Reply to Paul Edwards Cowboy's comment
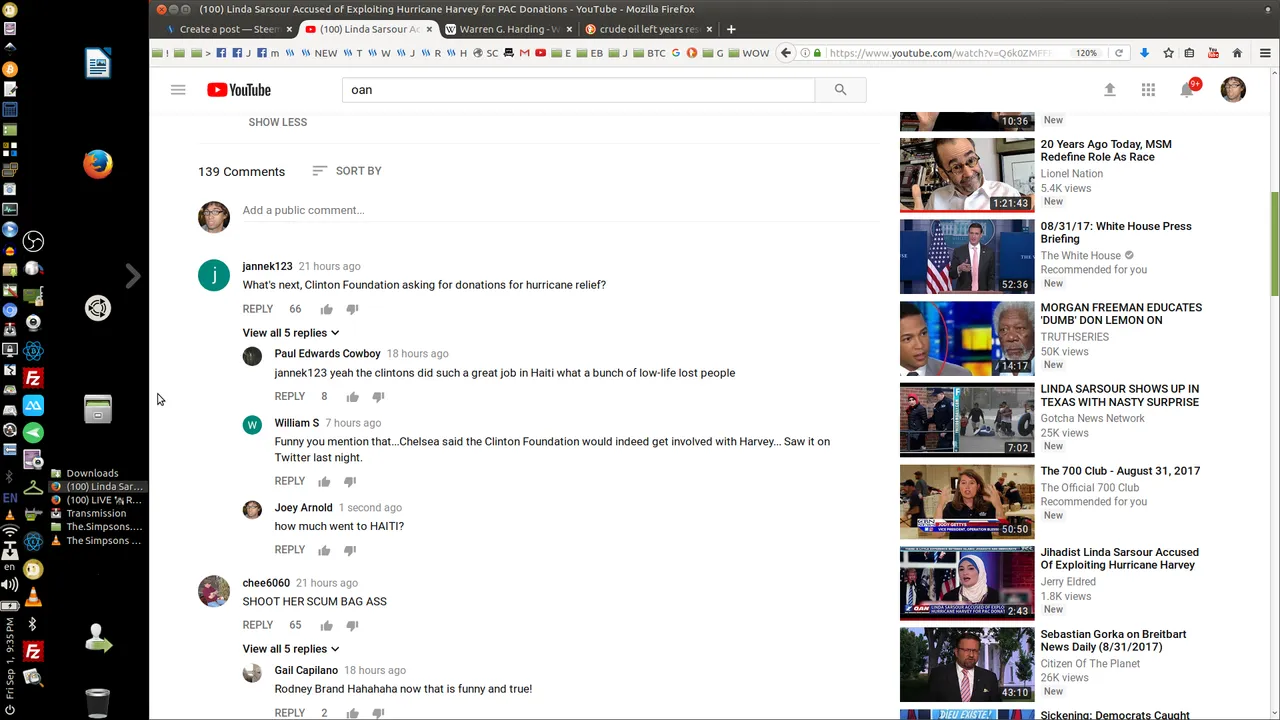This screenshot has width=1280, height=720. click(289, 397)
